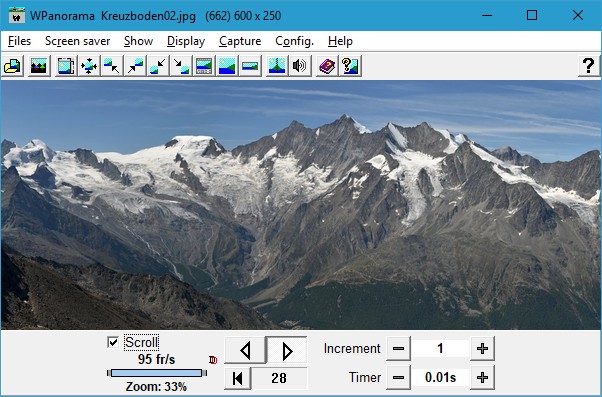Open the Config. menu
The image size is (602, 397).
pyautogui.click(x=294, y=41)
